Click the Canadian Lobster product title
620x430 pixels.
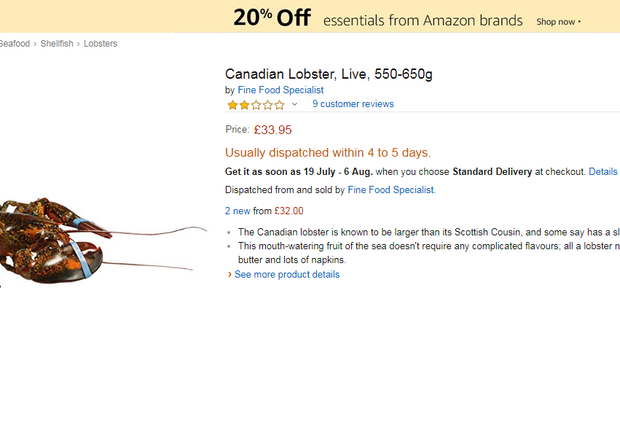(x=329, y=74)
